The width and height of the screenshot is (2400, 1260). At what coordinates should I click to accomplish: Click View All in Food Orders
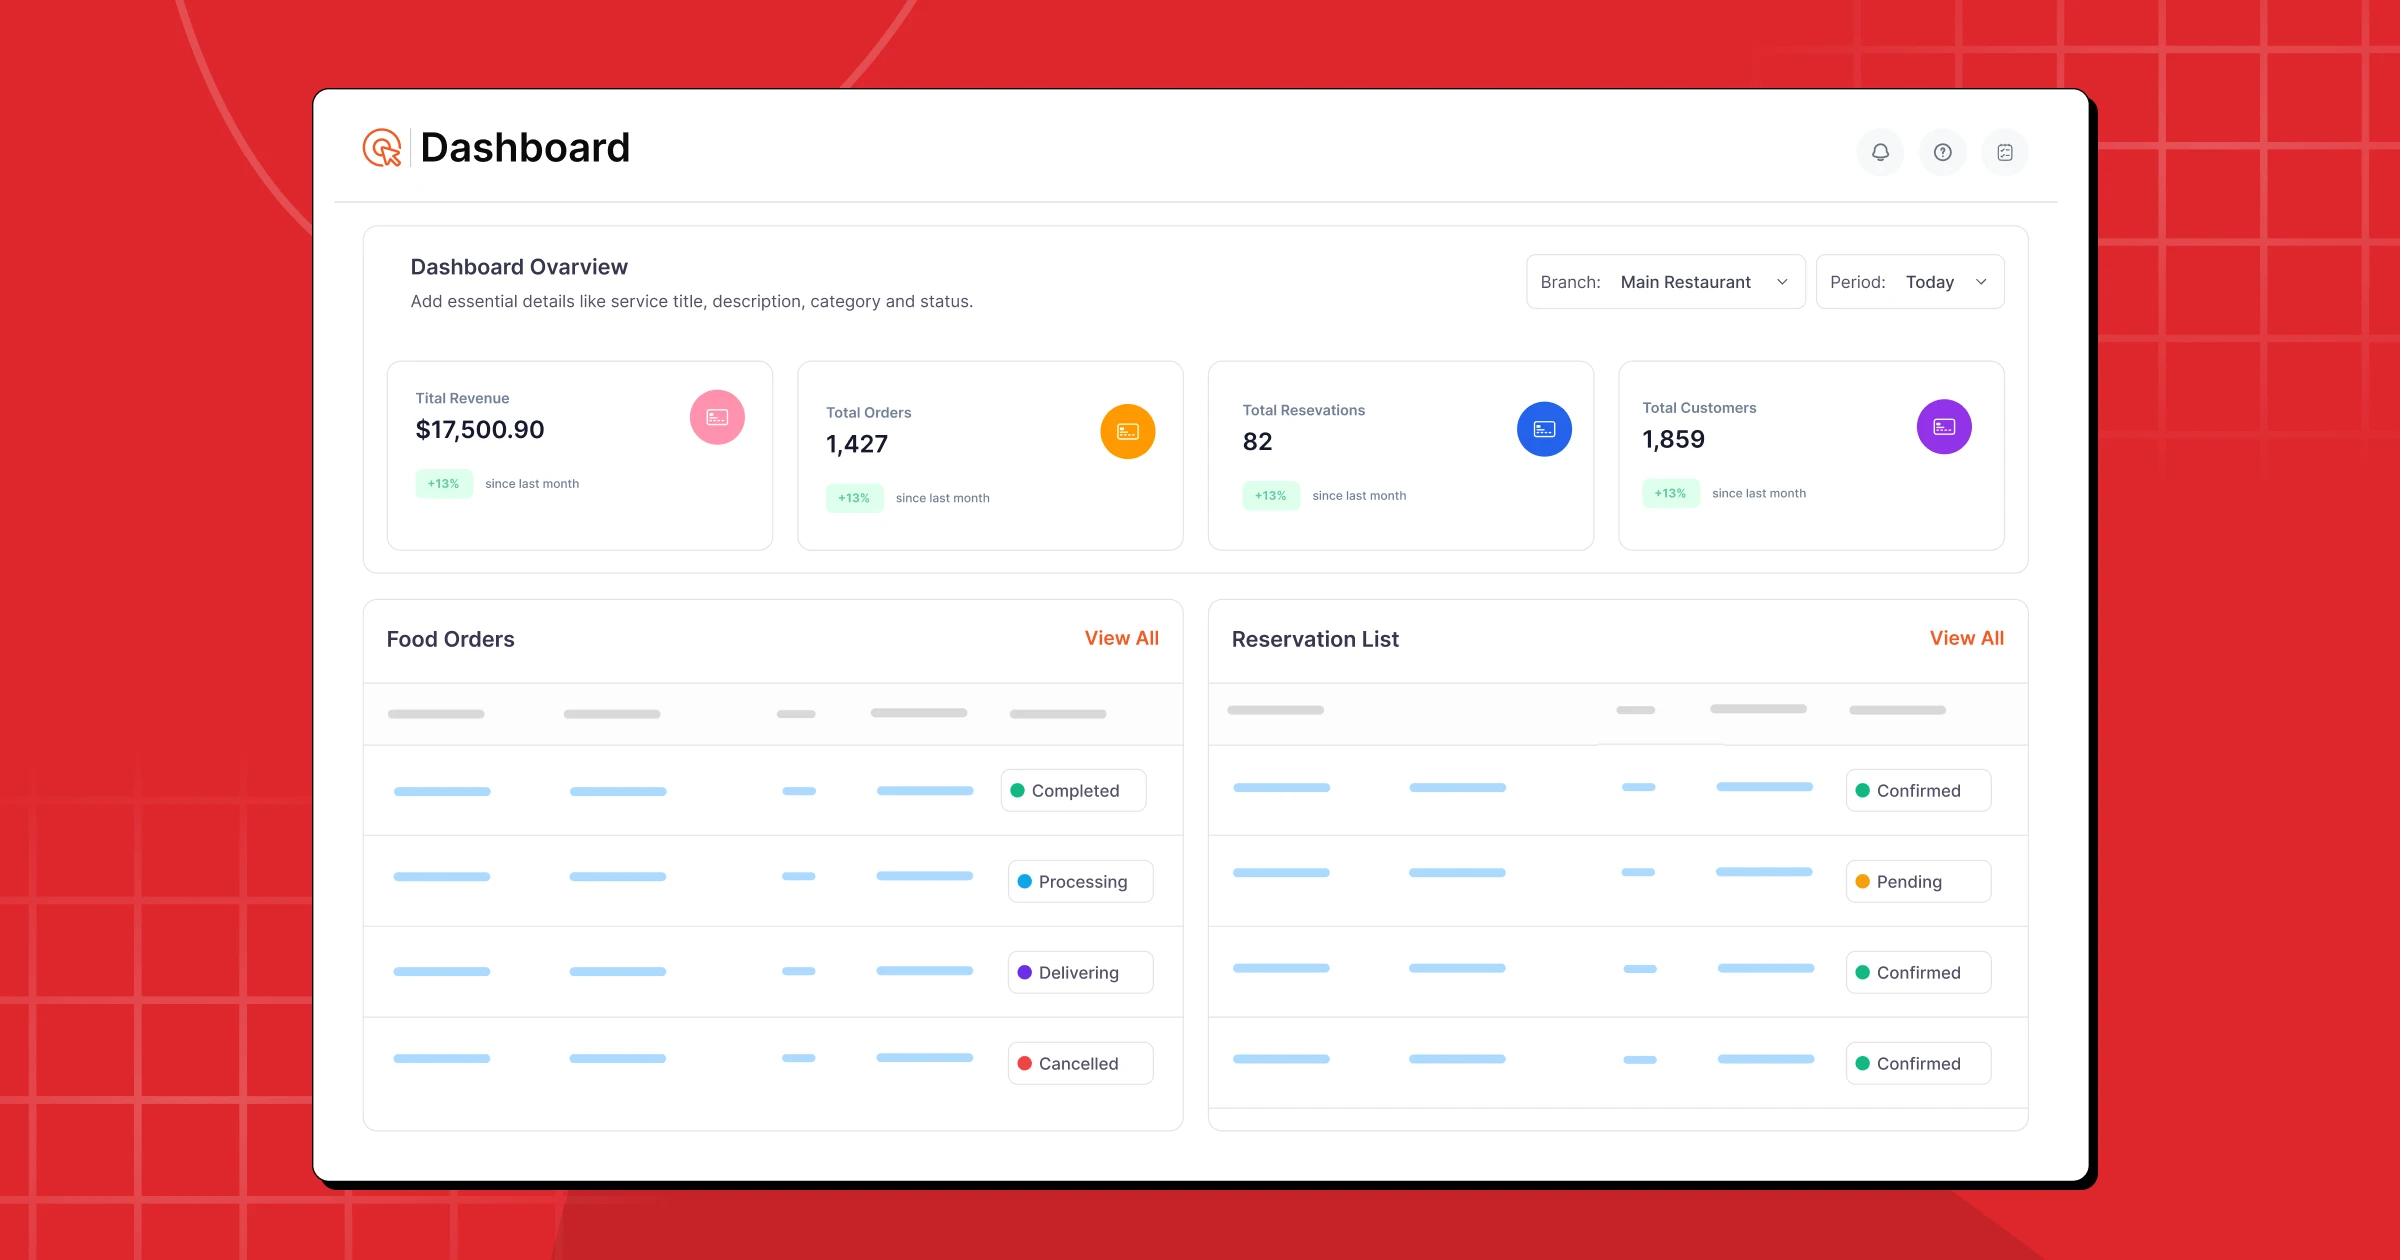[1121, 638]
